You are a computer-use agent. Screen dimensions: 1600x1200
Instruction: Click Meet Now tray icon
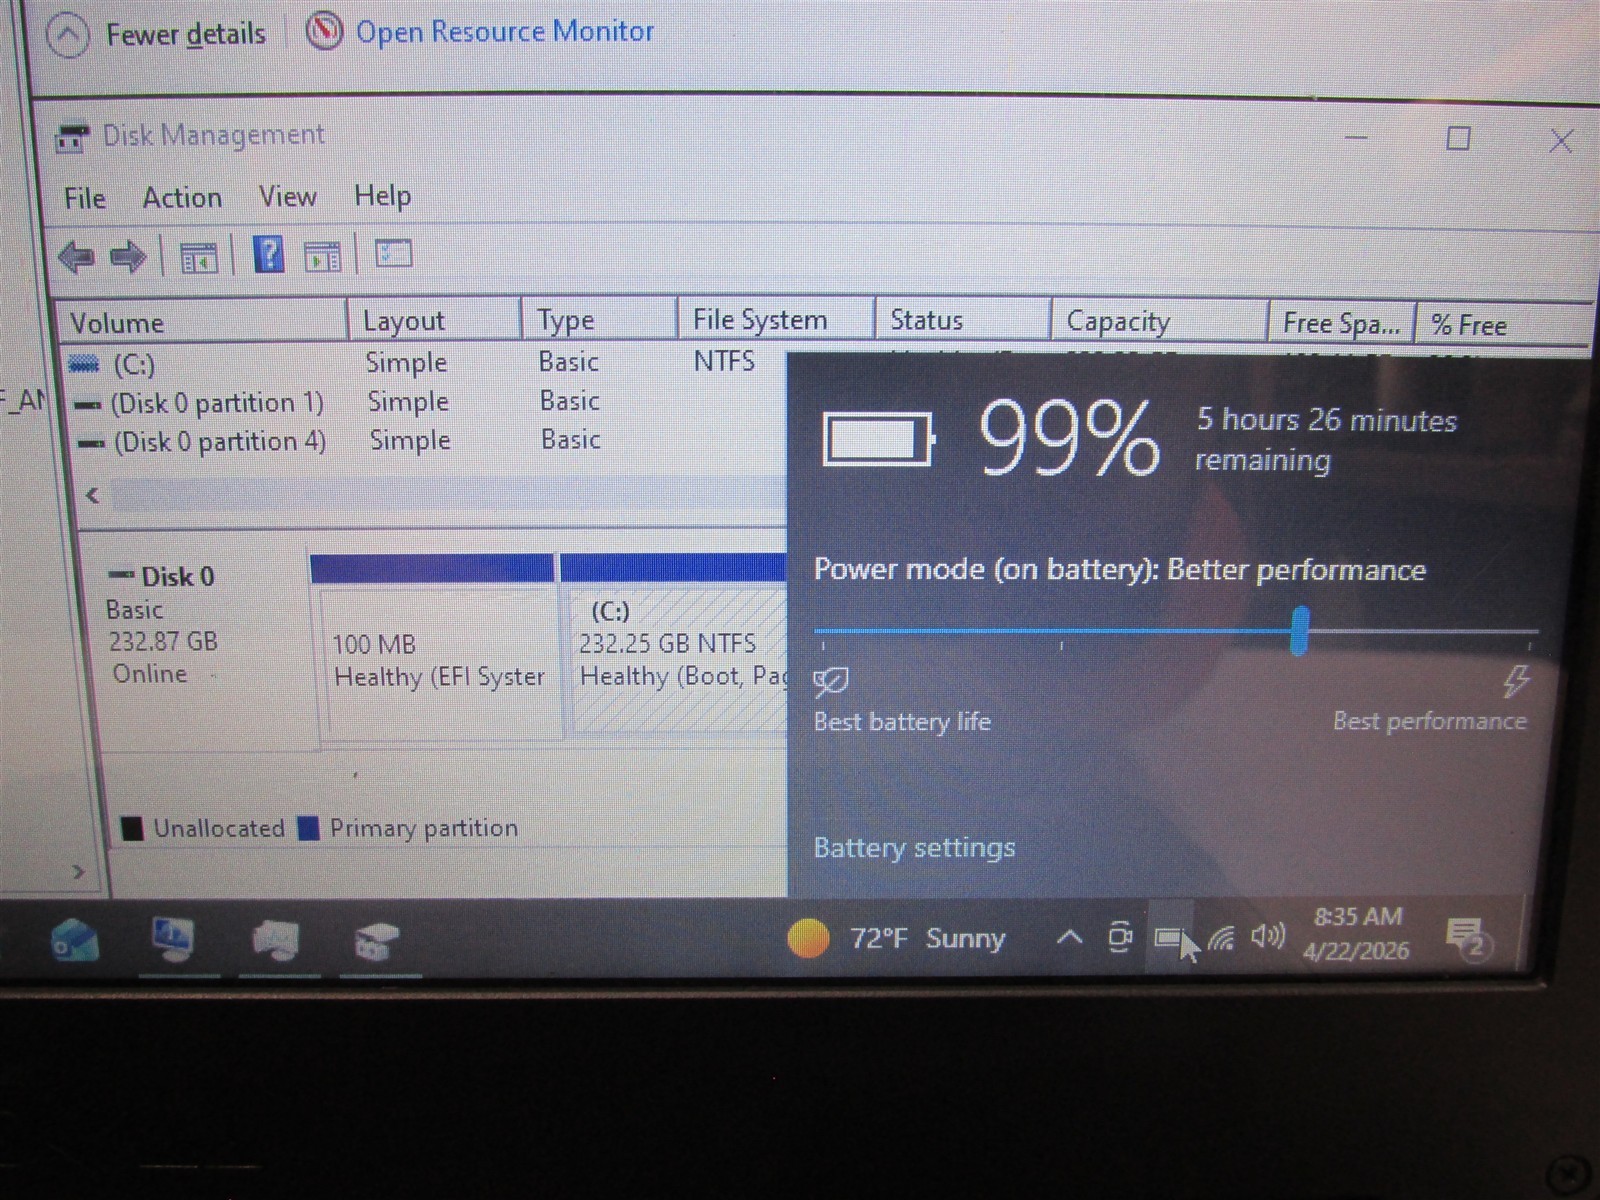click(1120, 937)
